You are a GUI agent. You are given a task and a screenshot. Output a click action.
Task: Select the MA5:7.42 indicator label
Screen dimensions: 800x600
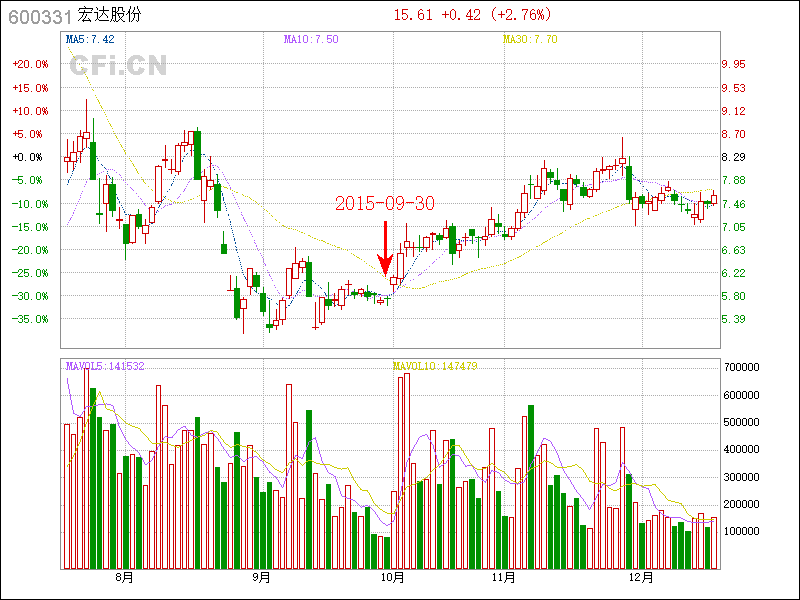pyautogui.click(x=90, y=39)
